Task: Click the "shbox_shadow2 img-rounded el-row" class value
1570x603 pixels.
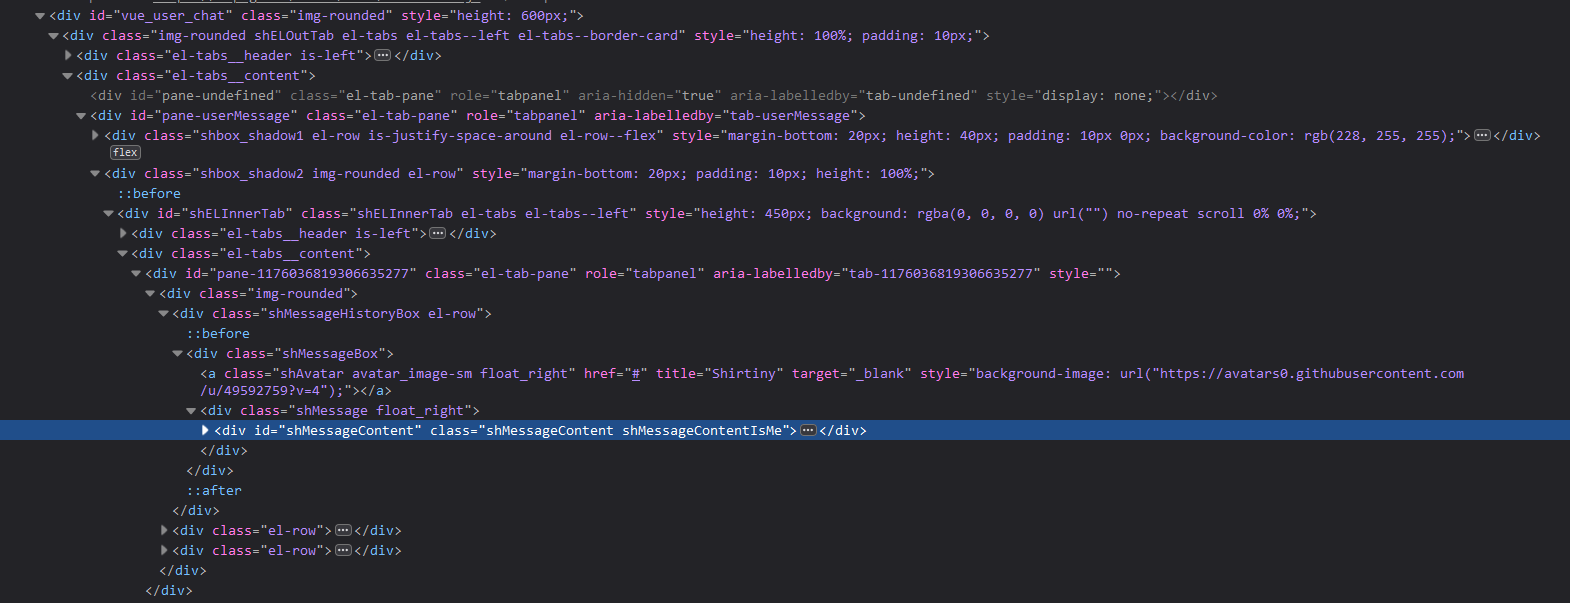Action: click(327, 174)
